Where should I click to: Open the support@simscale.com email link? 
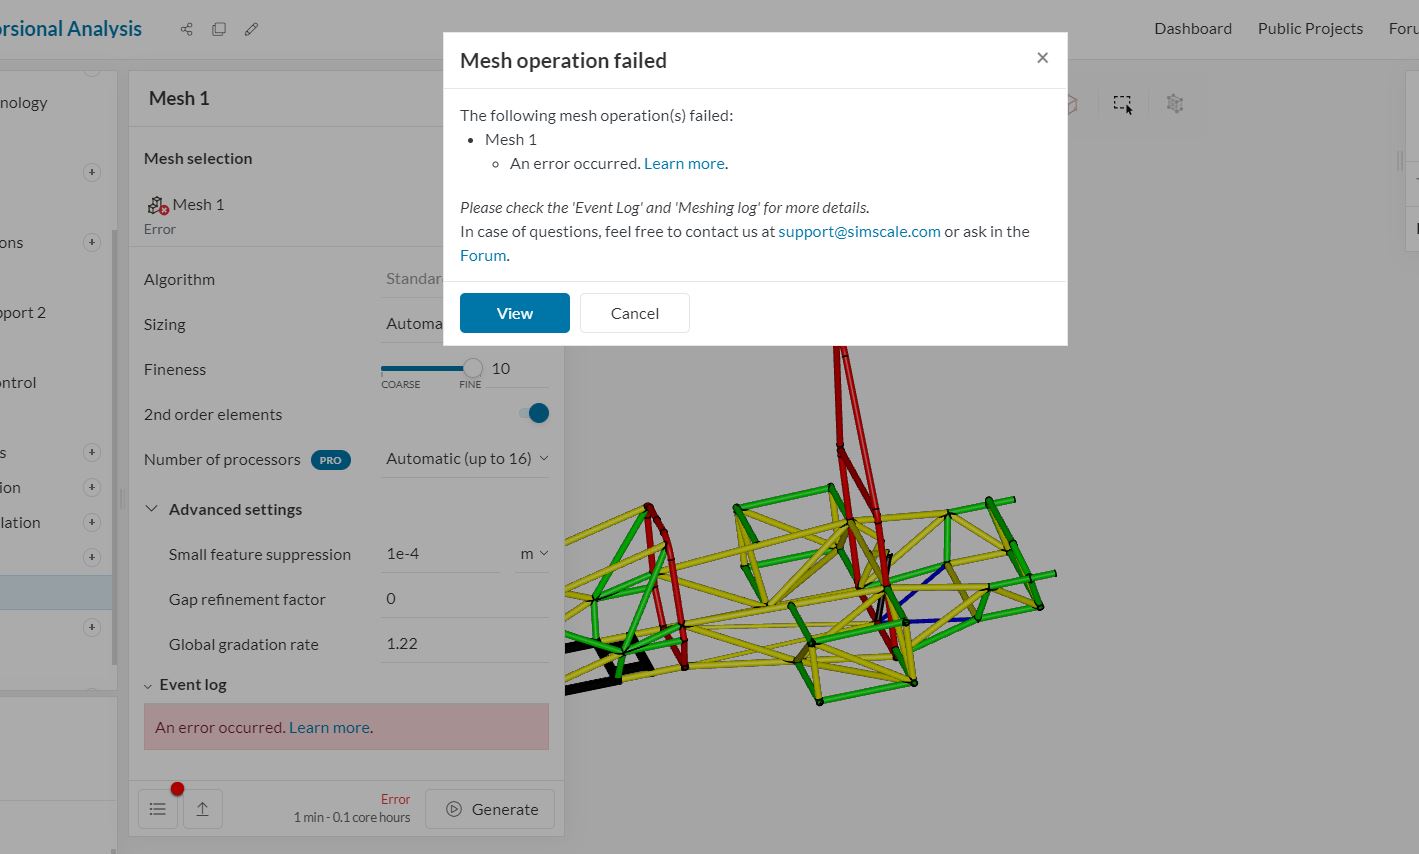859,232
